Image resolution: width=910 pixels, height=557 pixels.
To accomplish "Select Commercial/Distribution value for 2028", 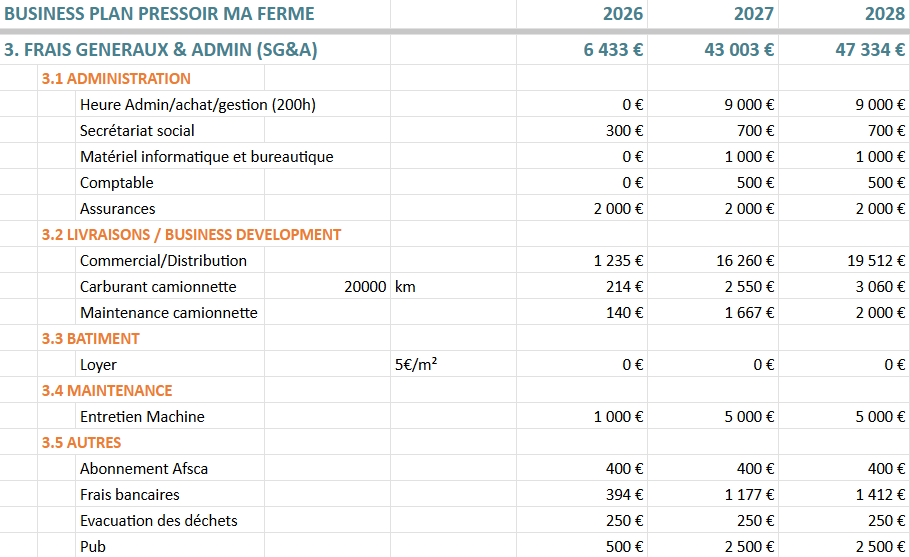I will [875, 261].
